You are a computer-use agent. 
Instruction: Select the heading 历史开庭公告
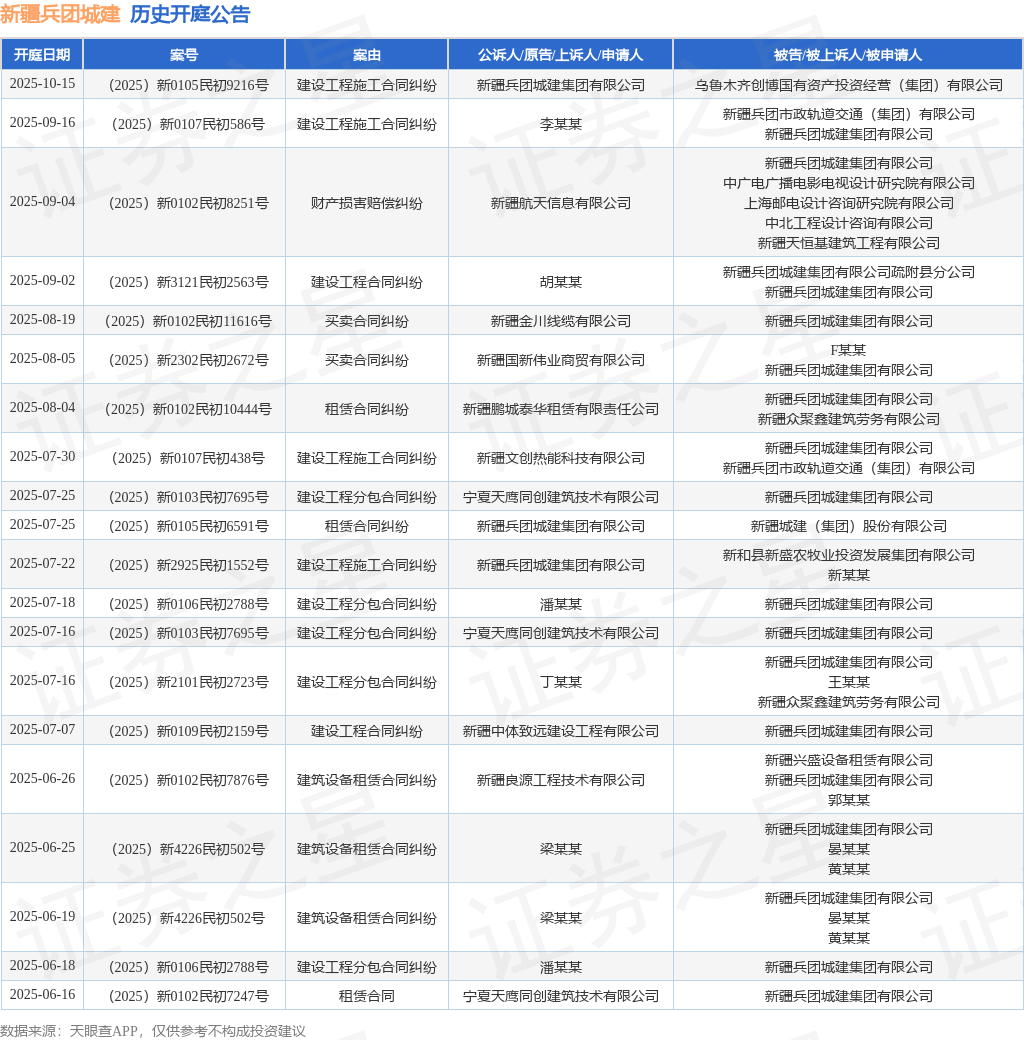click(x=190, y=14)
